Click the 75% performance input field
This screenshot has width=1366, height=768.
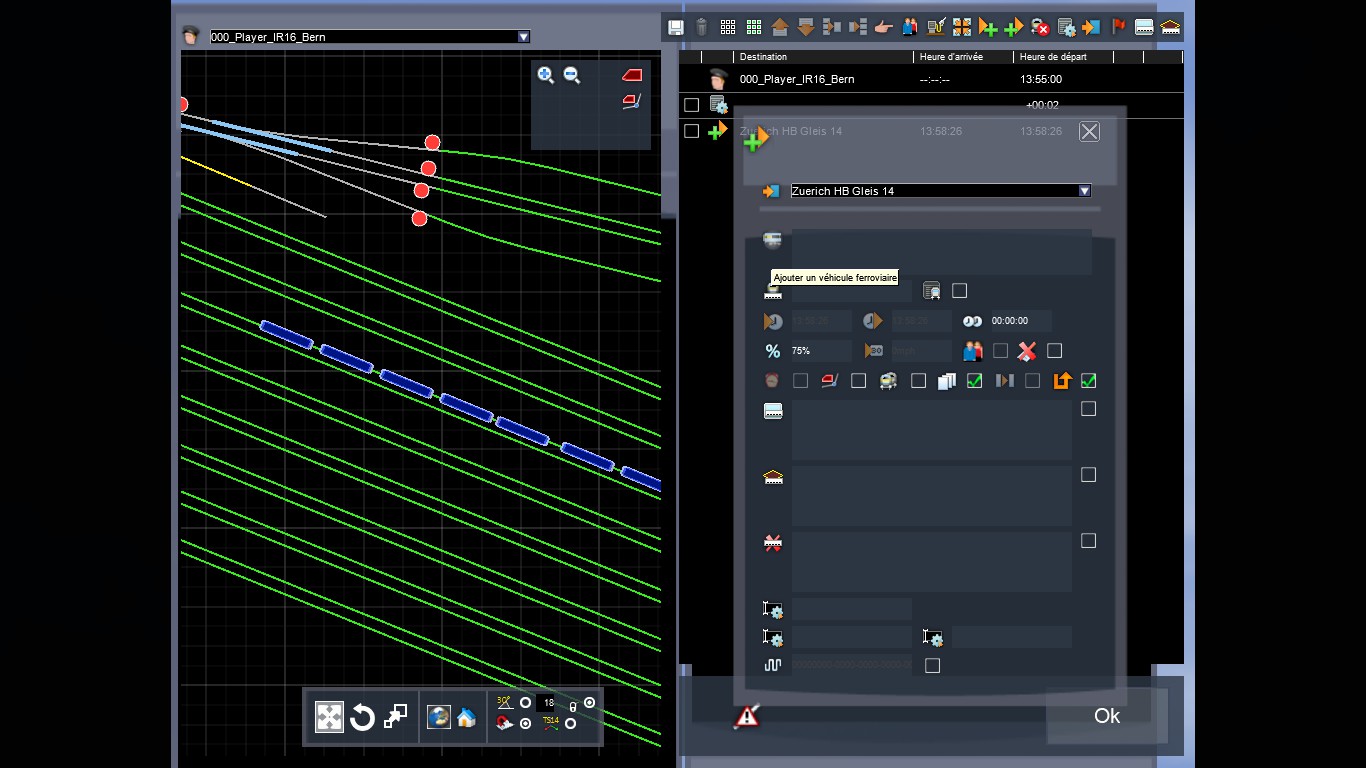click(x=820, y=351)
